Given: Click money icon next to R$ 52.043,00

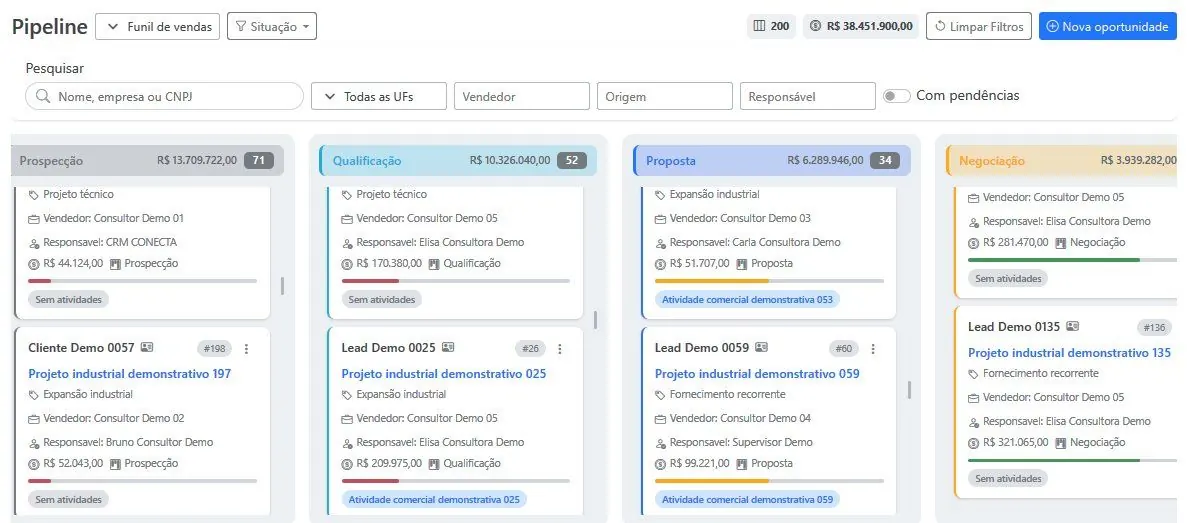Looking at the screenshot, I should (33, 464).
